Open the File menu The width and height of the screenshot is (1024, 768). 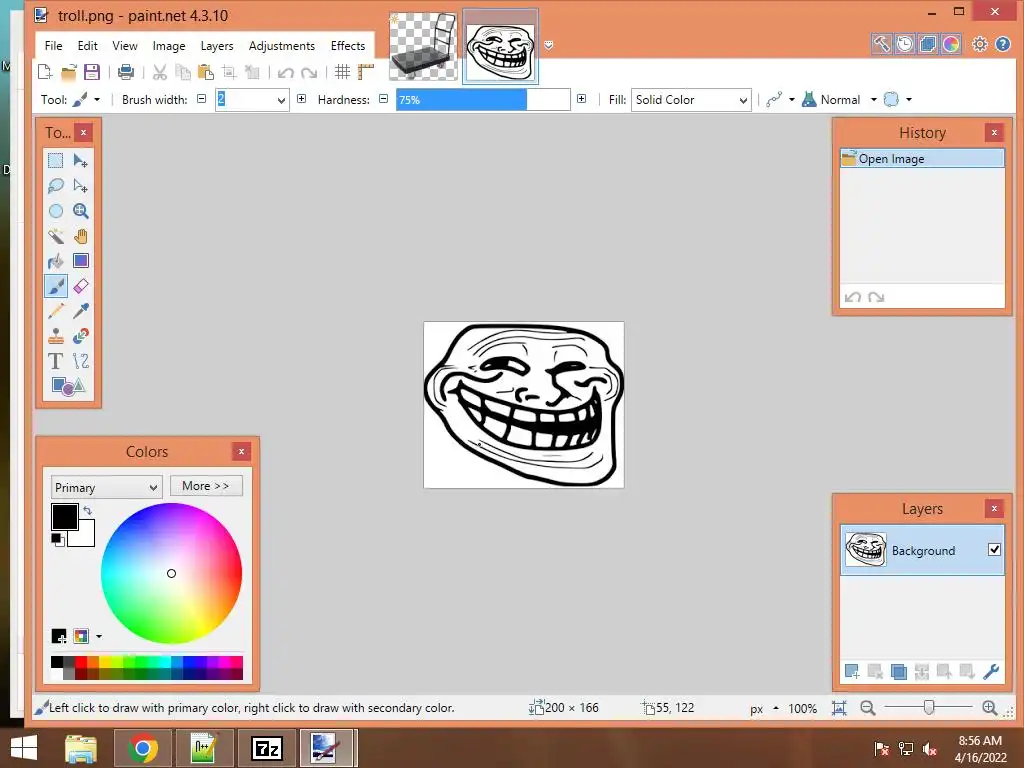click(54, 46)
